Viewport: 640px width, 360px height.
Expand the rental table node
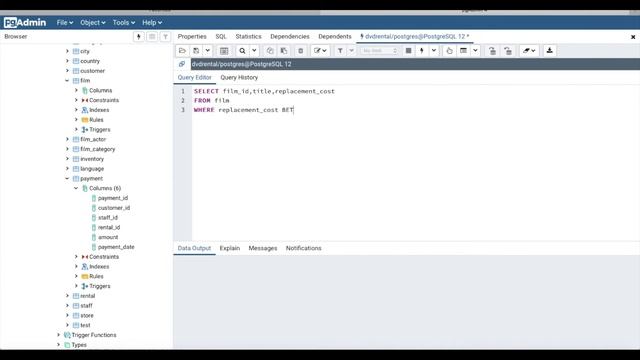point(67,296)
